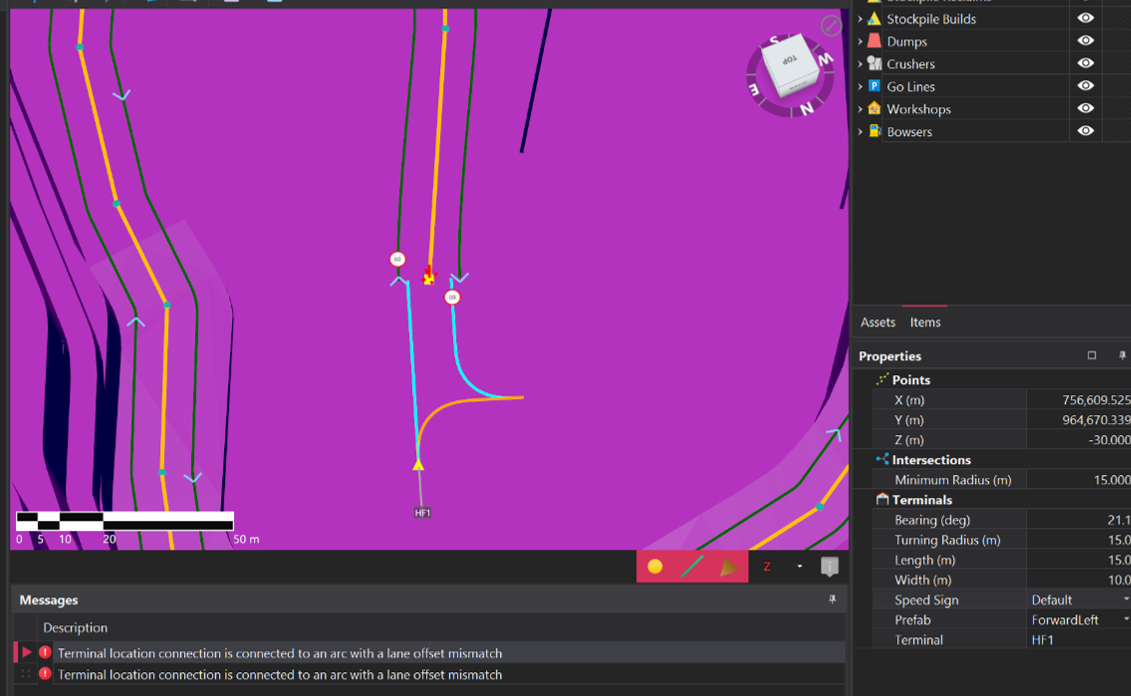The width and height of the screenshot is (1131, 696).
Task: Click the view orientation cube TOP face
Action: pyautogui.click(x=791, y=62)
